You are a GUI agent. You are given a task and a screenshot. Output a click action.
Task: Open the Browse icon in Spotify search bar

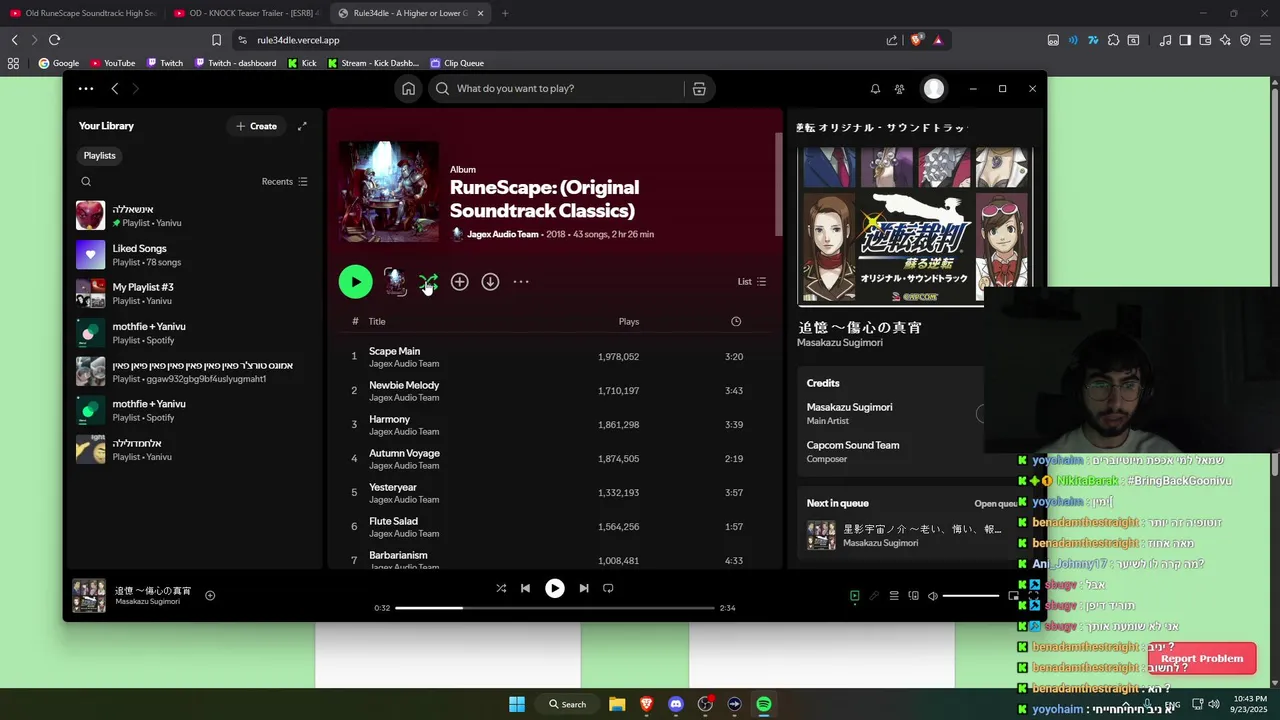[x=699, y=89]
